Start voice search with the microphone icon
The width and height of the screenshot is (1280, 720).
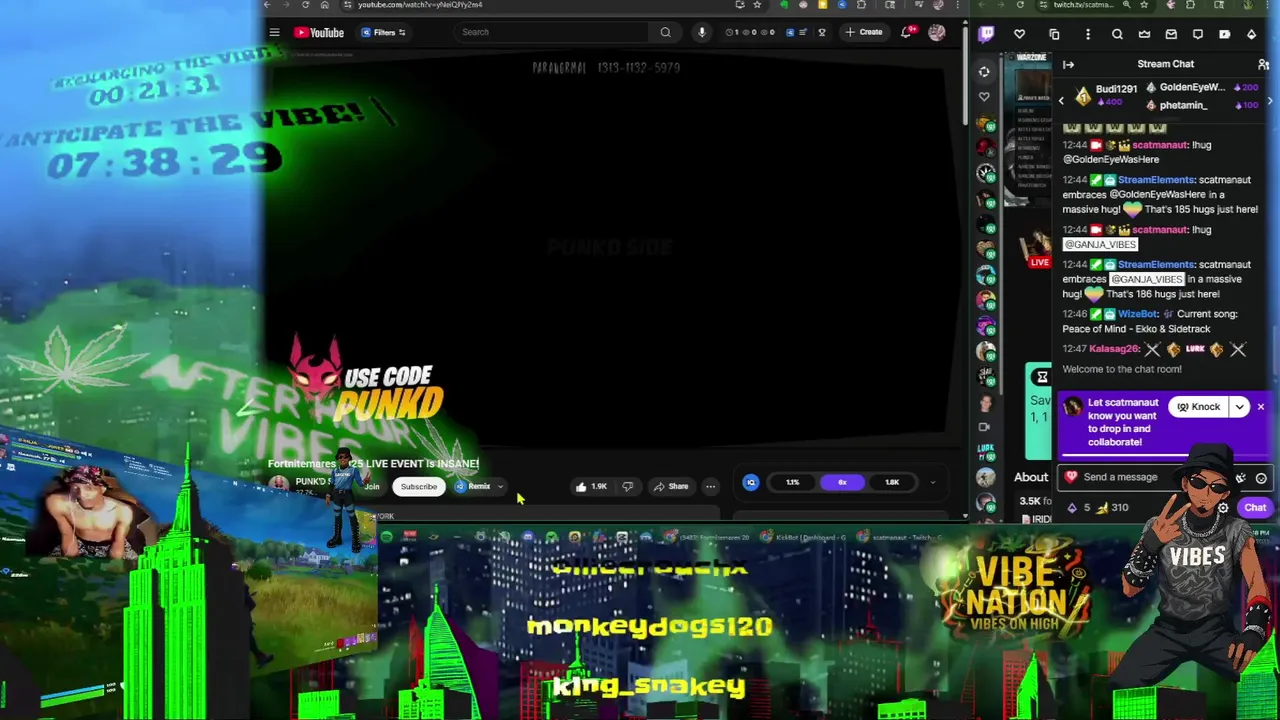701,32
